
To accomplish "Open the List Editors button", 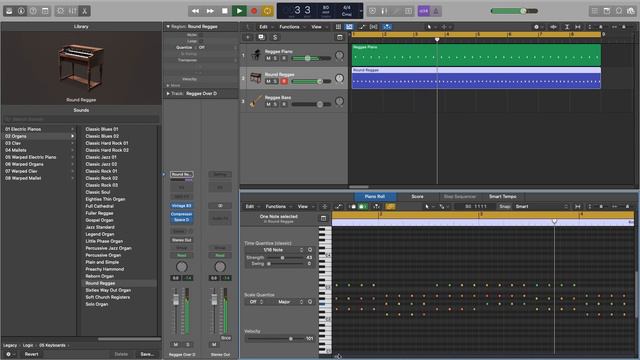I will tap(595, 11).
